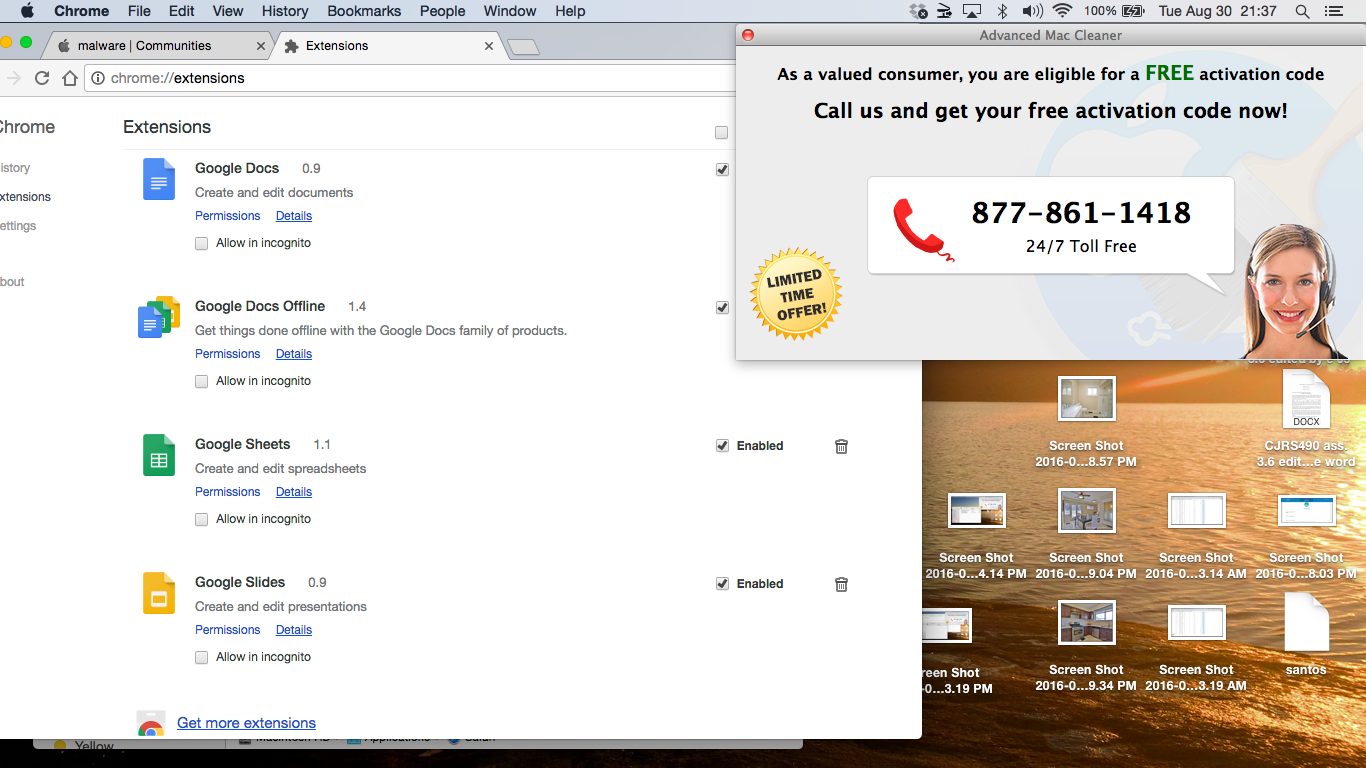Click the forward navigation arrow
1366x768 pixels.
pyautogui.click(x=14, y=78)
